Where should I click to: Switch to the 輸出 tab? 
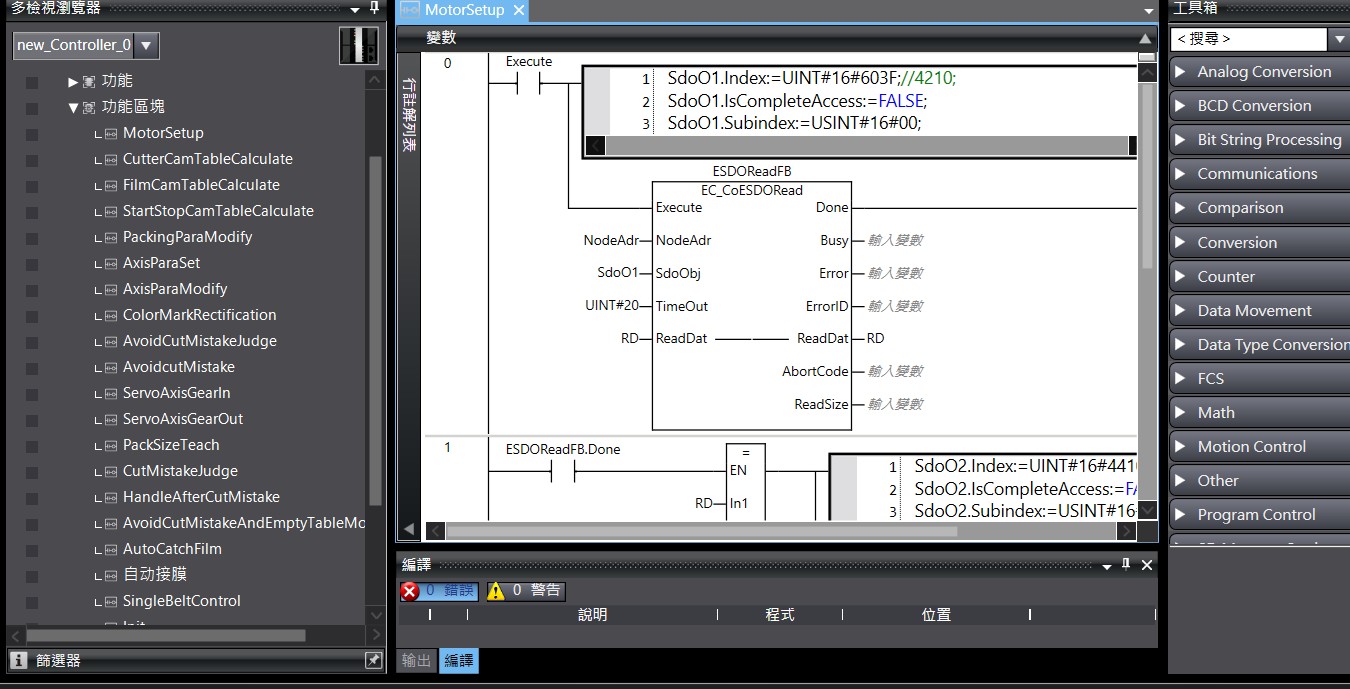[x=417, y=660]
